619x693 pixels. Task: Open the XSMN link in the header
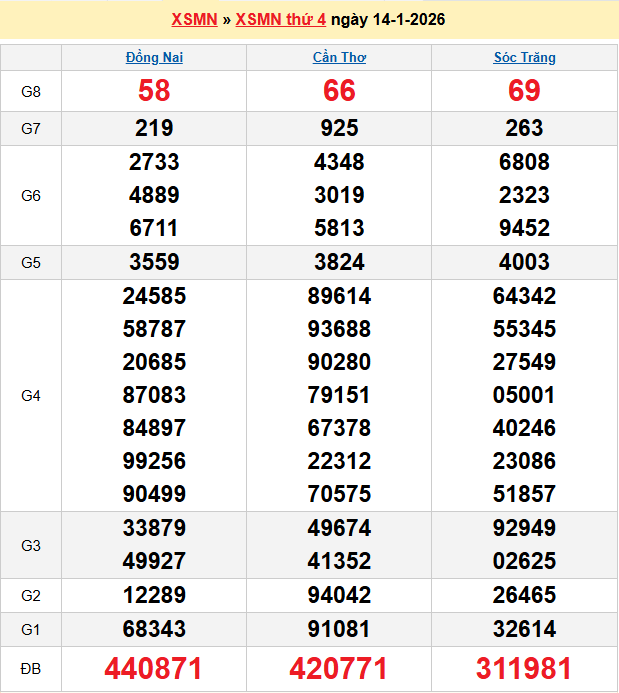[194, 19]
